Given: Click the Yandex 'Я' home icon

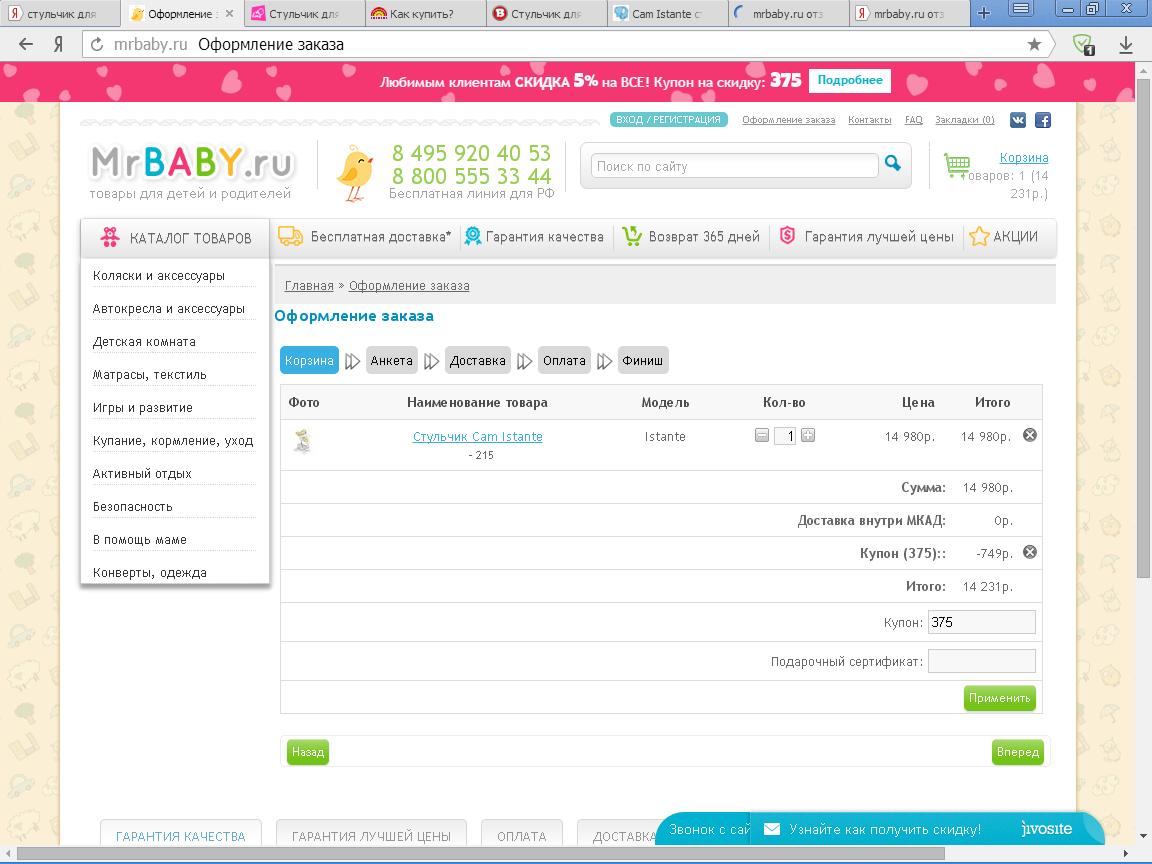Looking at the screenshot, I should (x=59, y=45).
